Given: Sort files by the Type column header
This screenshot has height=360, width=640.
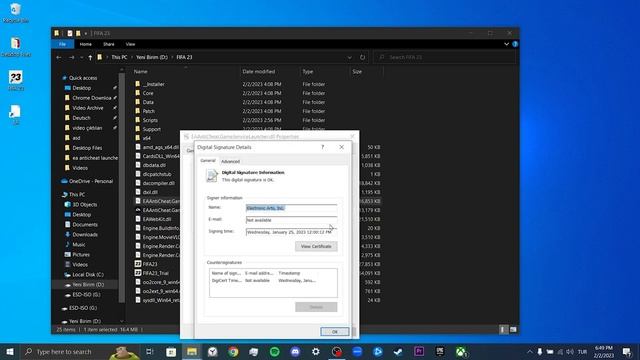Looking at the screenshot, I should click(x=308, y=72).
